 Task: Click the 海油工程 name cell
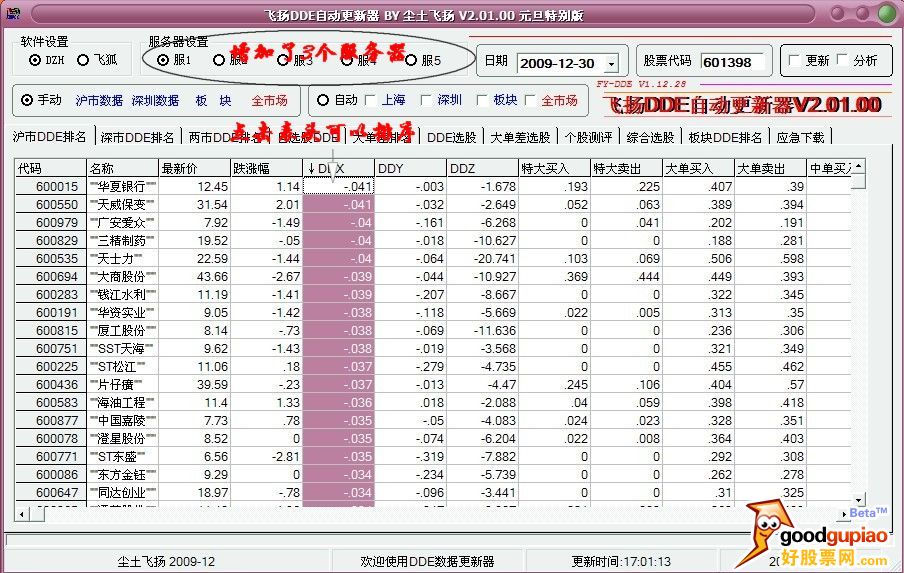point(122,402)
